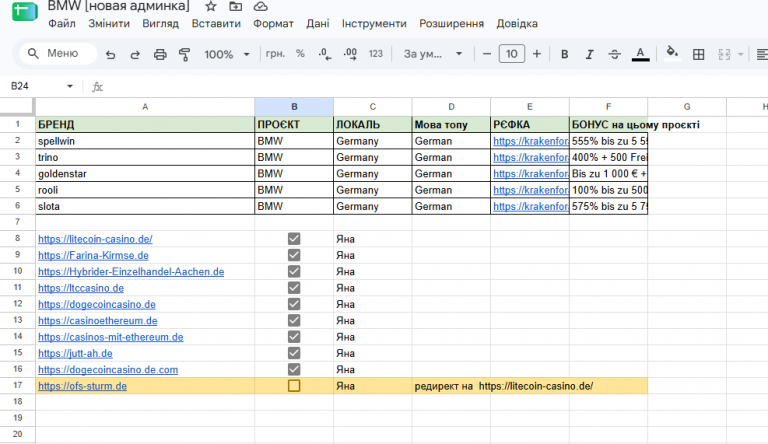The height and width of the screenshot is (444, 768).
Task: Format as percent
Action: pyautogui.click(x=300, y=53)
